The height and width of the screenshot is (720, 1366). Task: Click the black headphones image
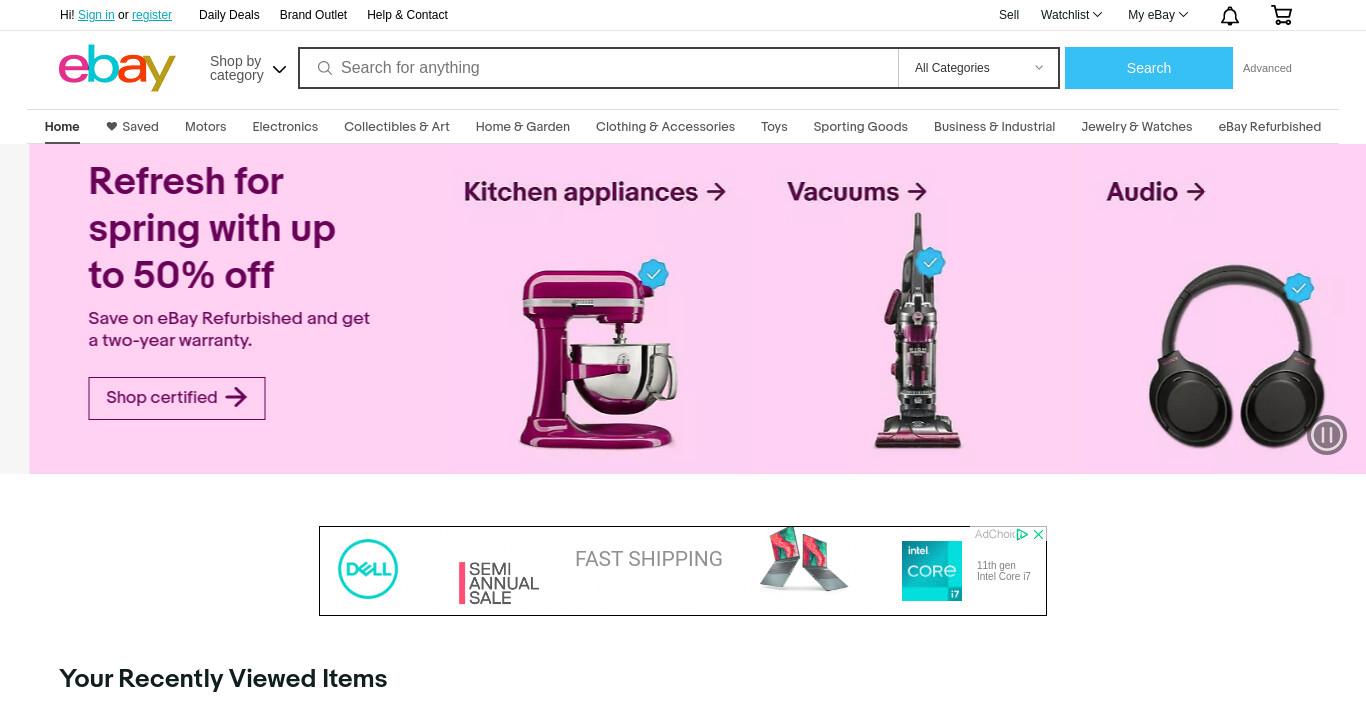pyautogui.click(x=1236, y=358)
